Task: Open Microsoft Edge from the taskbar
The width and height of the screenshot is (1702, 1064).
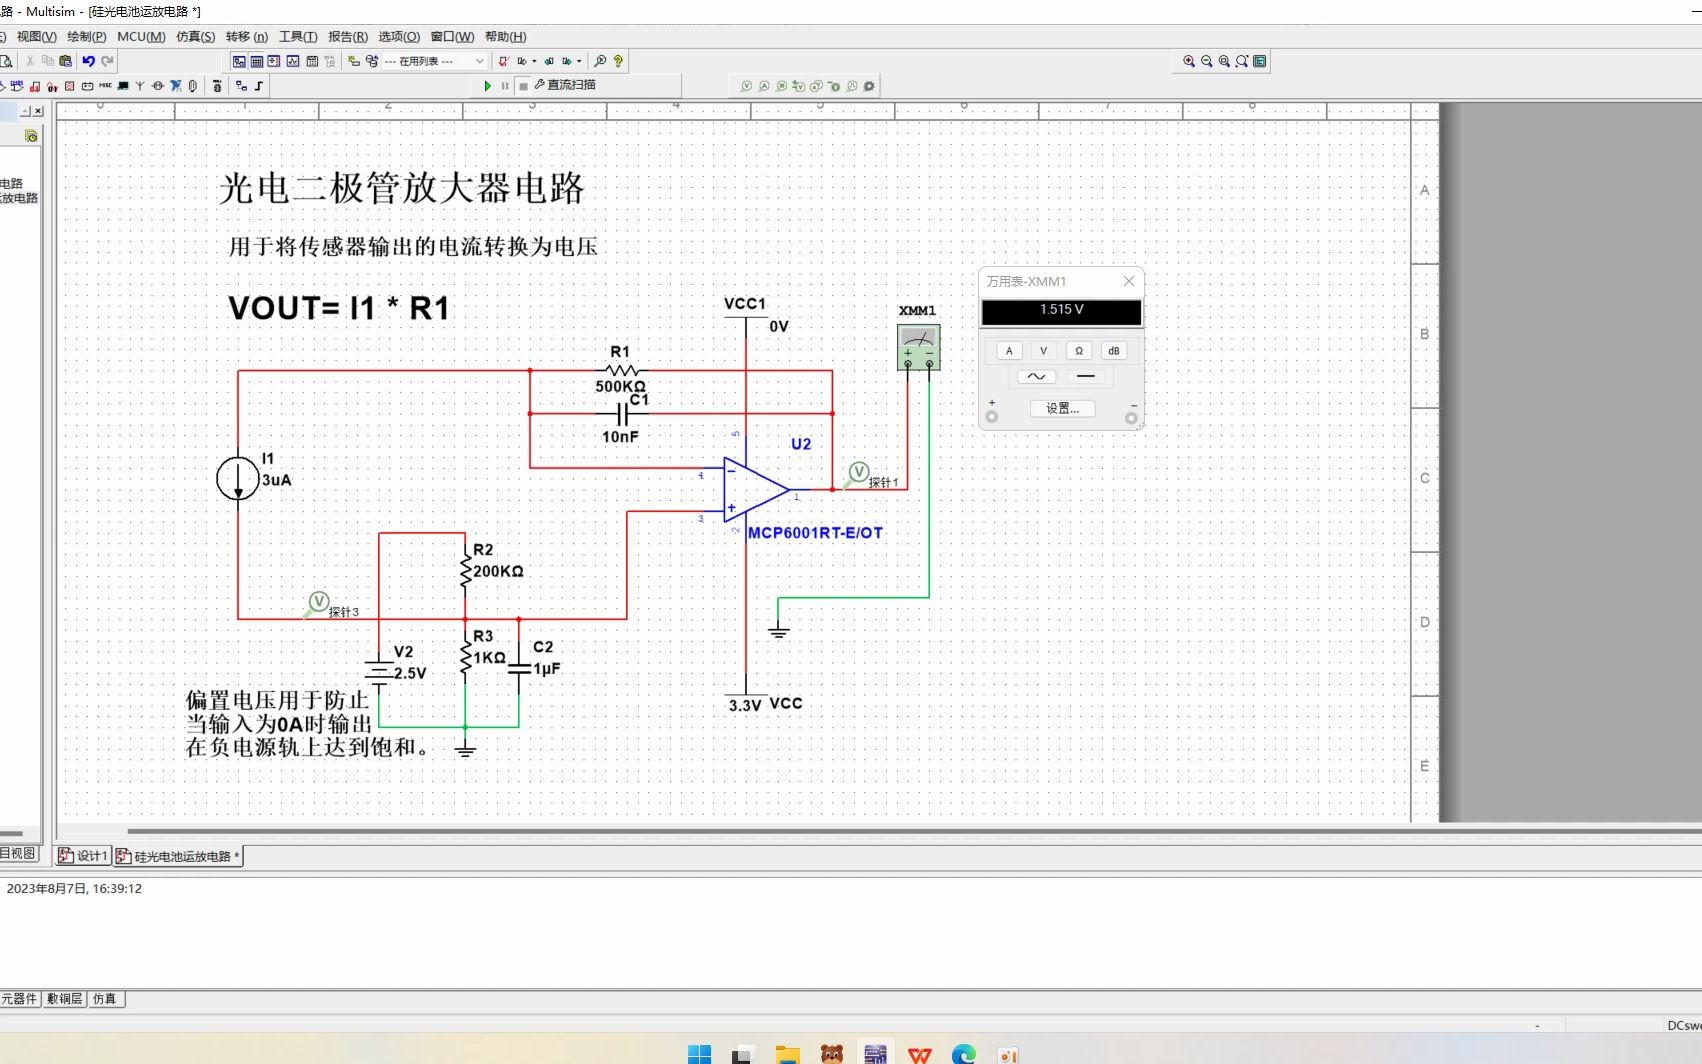Action: [x=963, y=1053]
